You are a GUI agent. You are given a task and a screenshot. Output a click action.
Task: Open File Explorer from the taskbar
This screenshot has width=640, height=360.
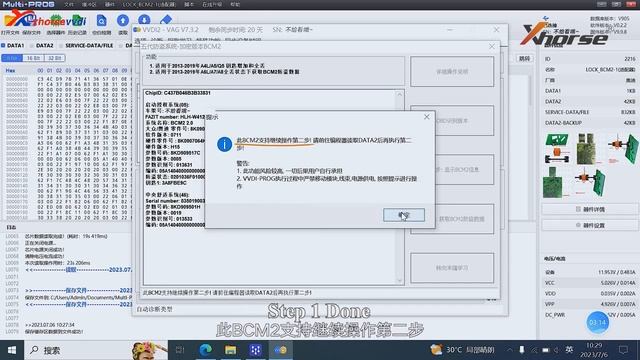[231, 350]
